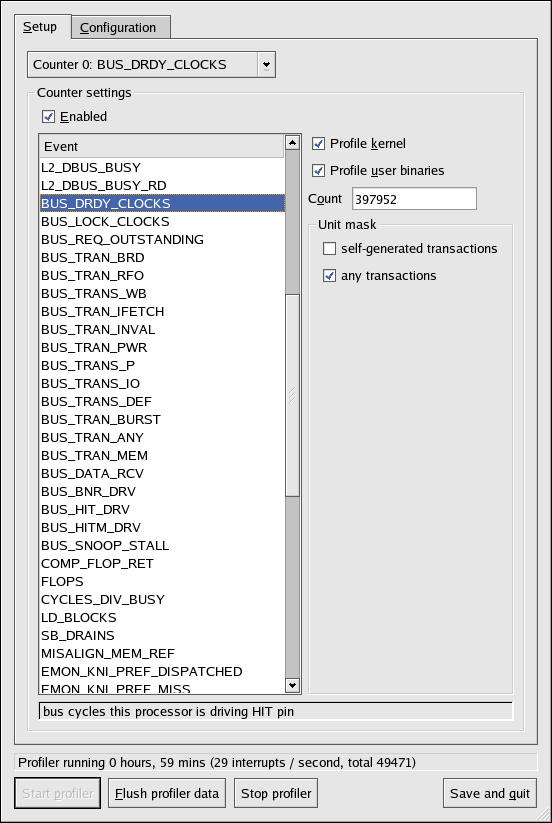Screen dimensions: 552x823
Task: Open the Counter 0 dropdown arrow
Action: (267, 65)
